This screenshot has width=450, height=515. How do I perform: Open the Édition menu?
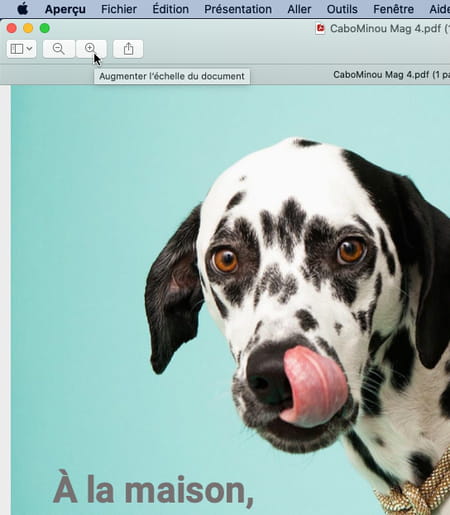tap(171, 9)
